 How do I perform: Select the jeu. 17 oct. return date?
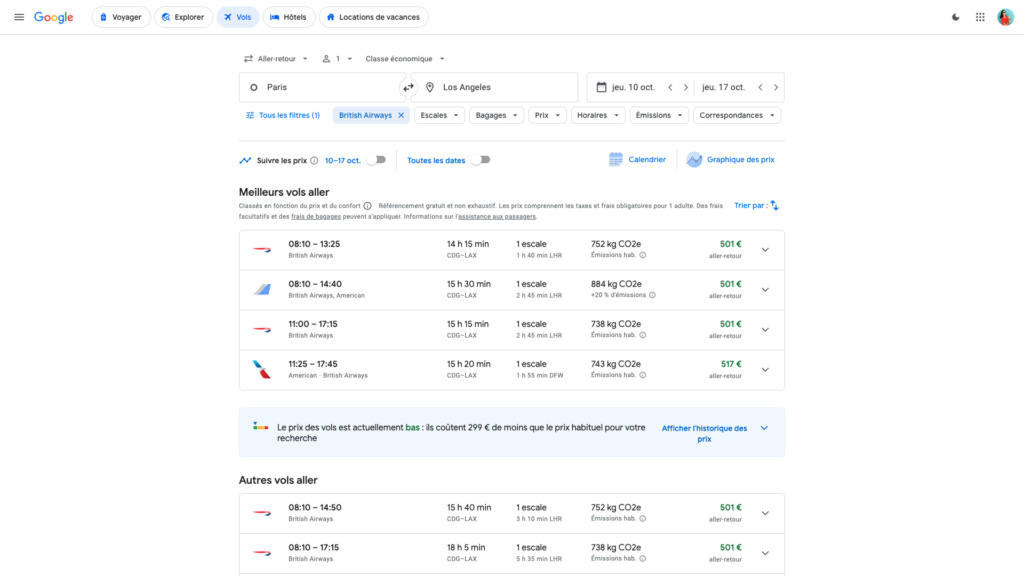pos(723,88)
